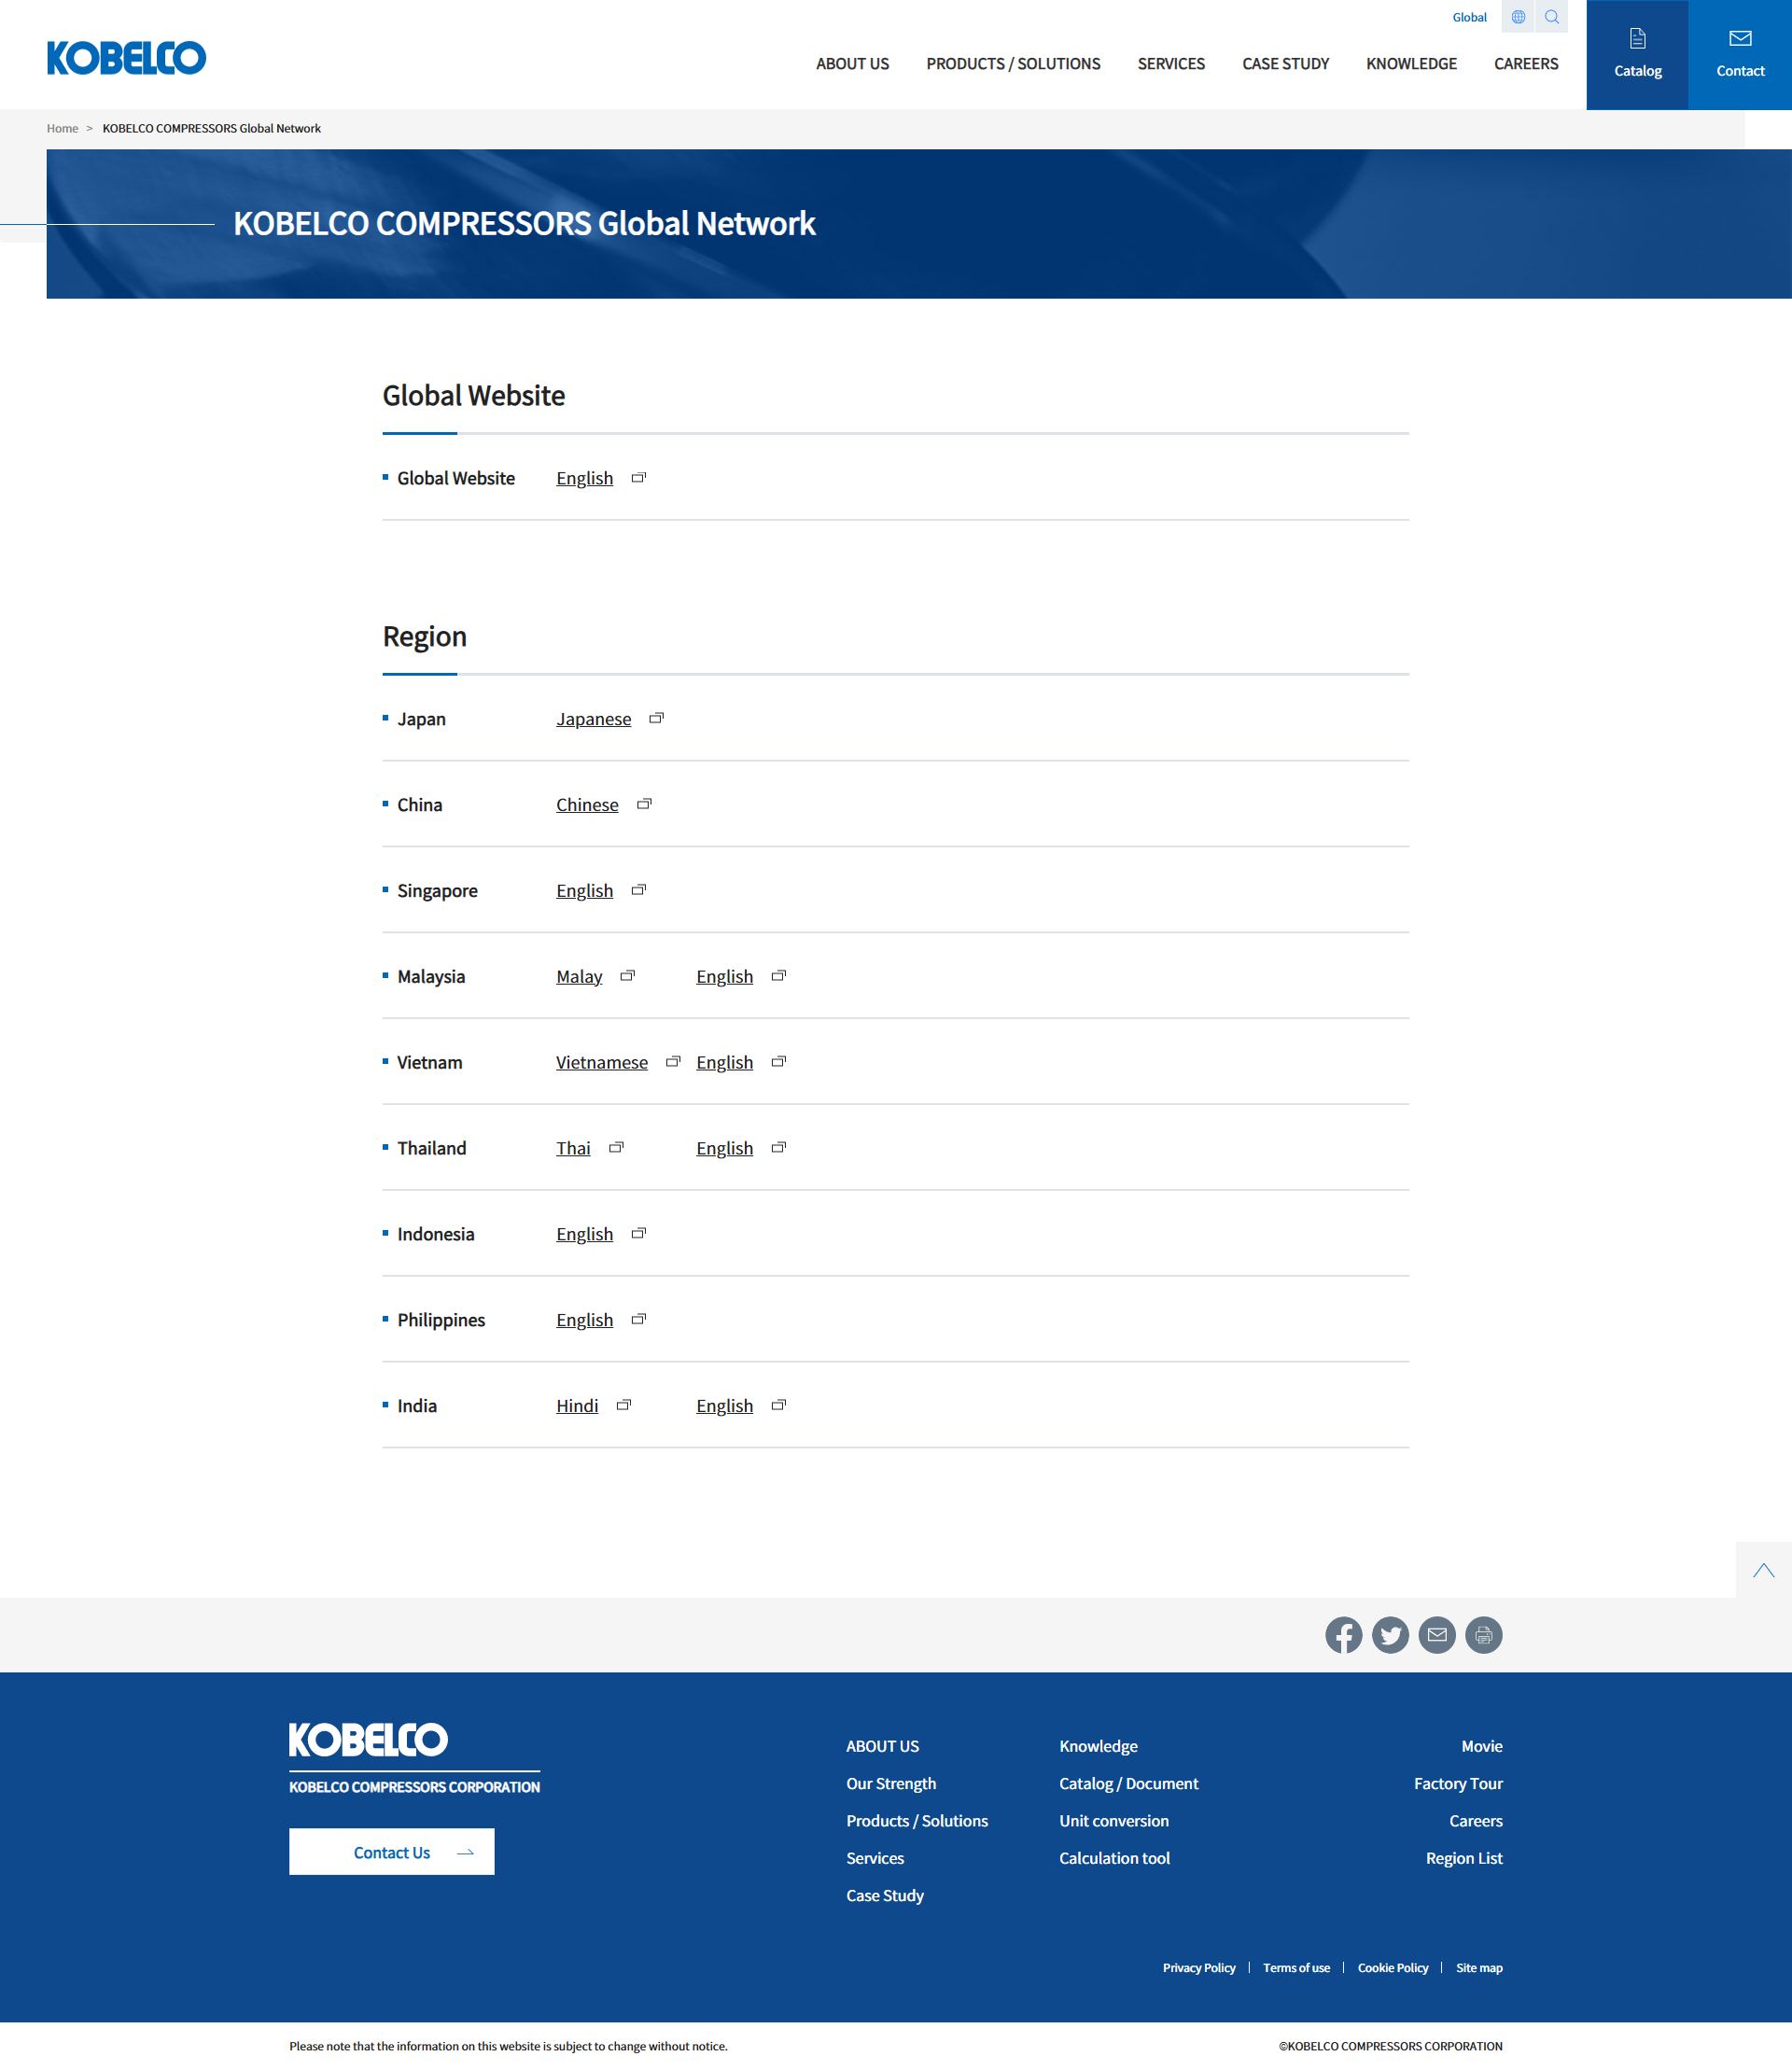Viewport: 1792px width, 2070px height.
Task: Go to Home via the breadcrumb
Action: pos(62,128)
